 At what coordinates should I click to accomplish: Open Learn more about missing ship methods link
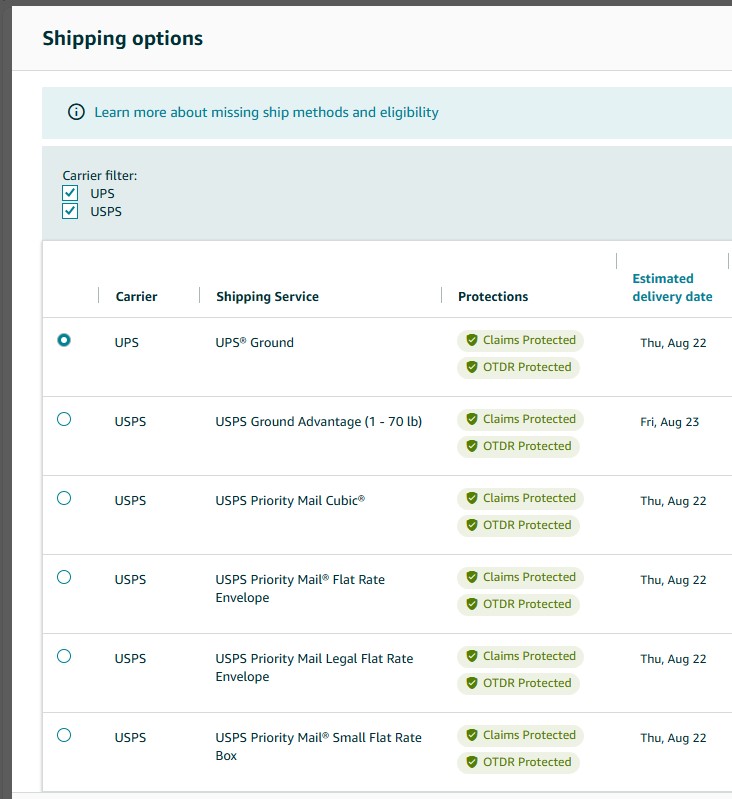(266, 112)
